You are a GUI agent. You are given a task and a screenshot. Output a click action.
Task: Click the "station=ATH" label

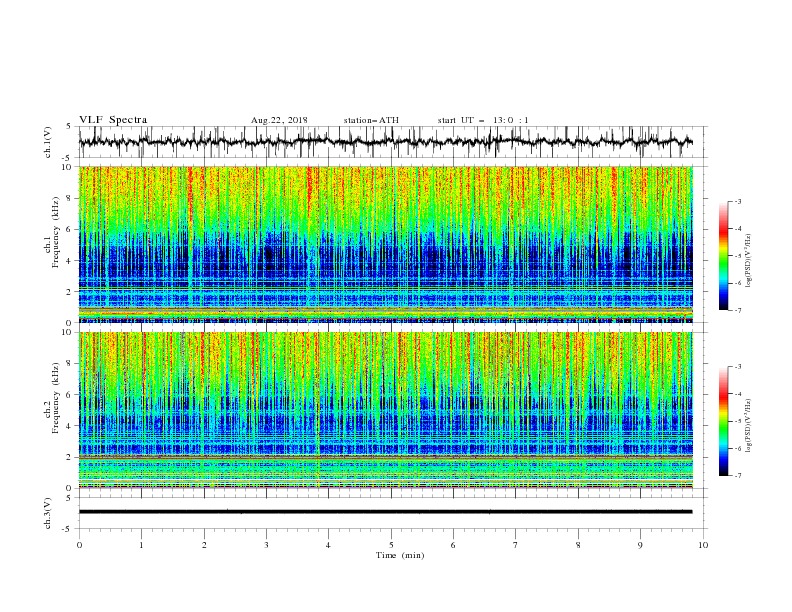tap(371, 120)
